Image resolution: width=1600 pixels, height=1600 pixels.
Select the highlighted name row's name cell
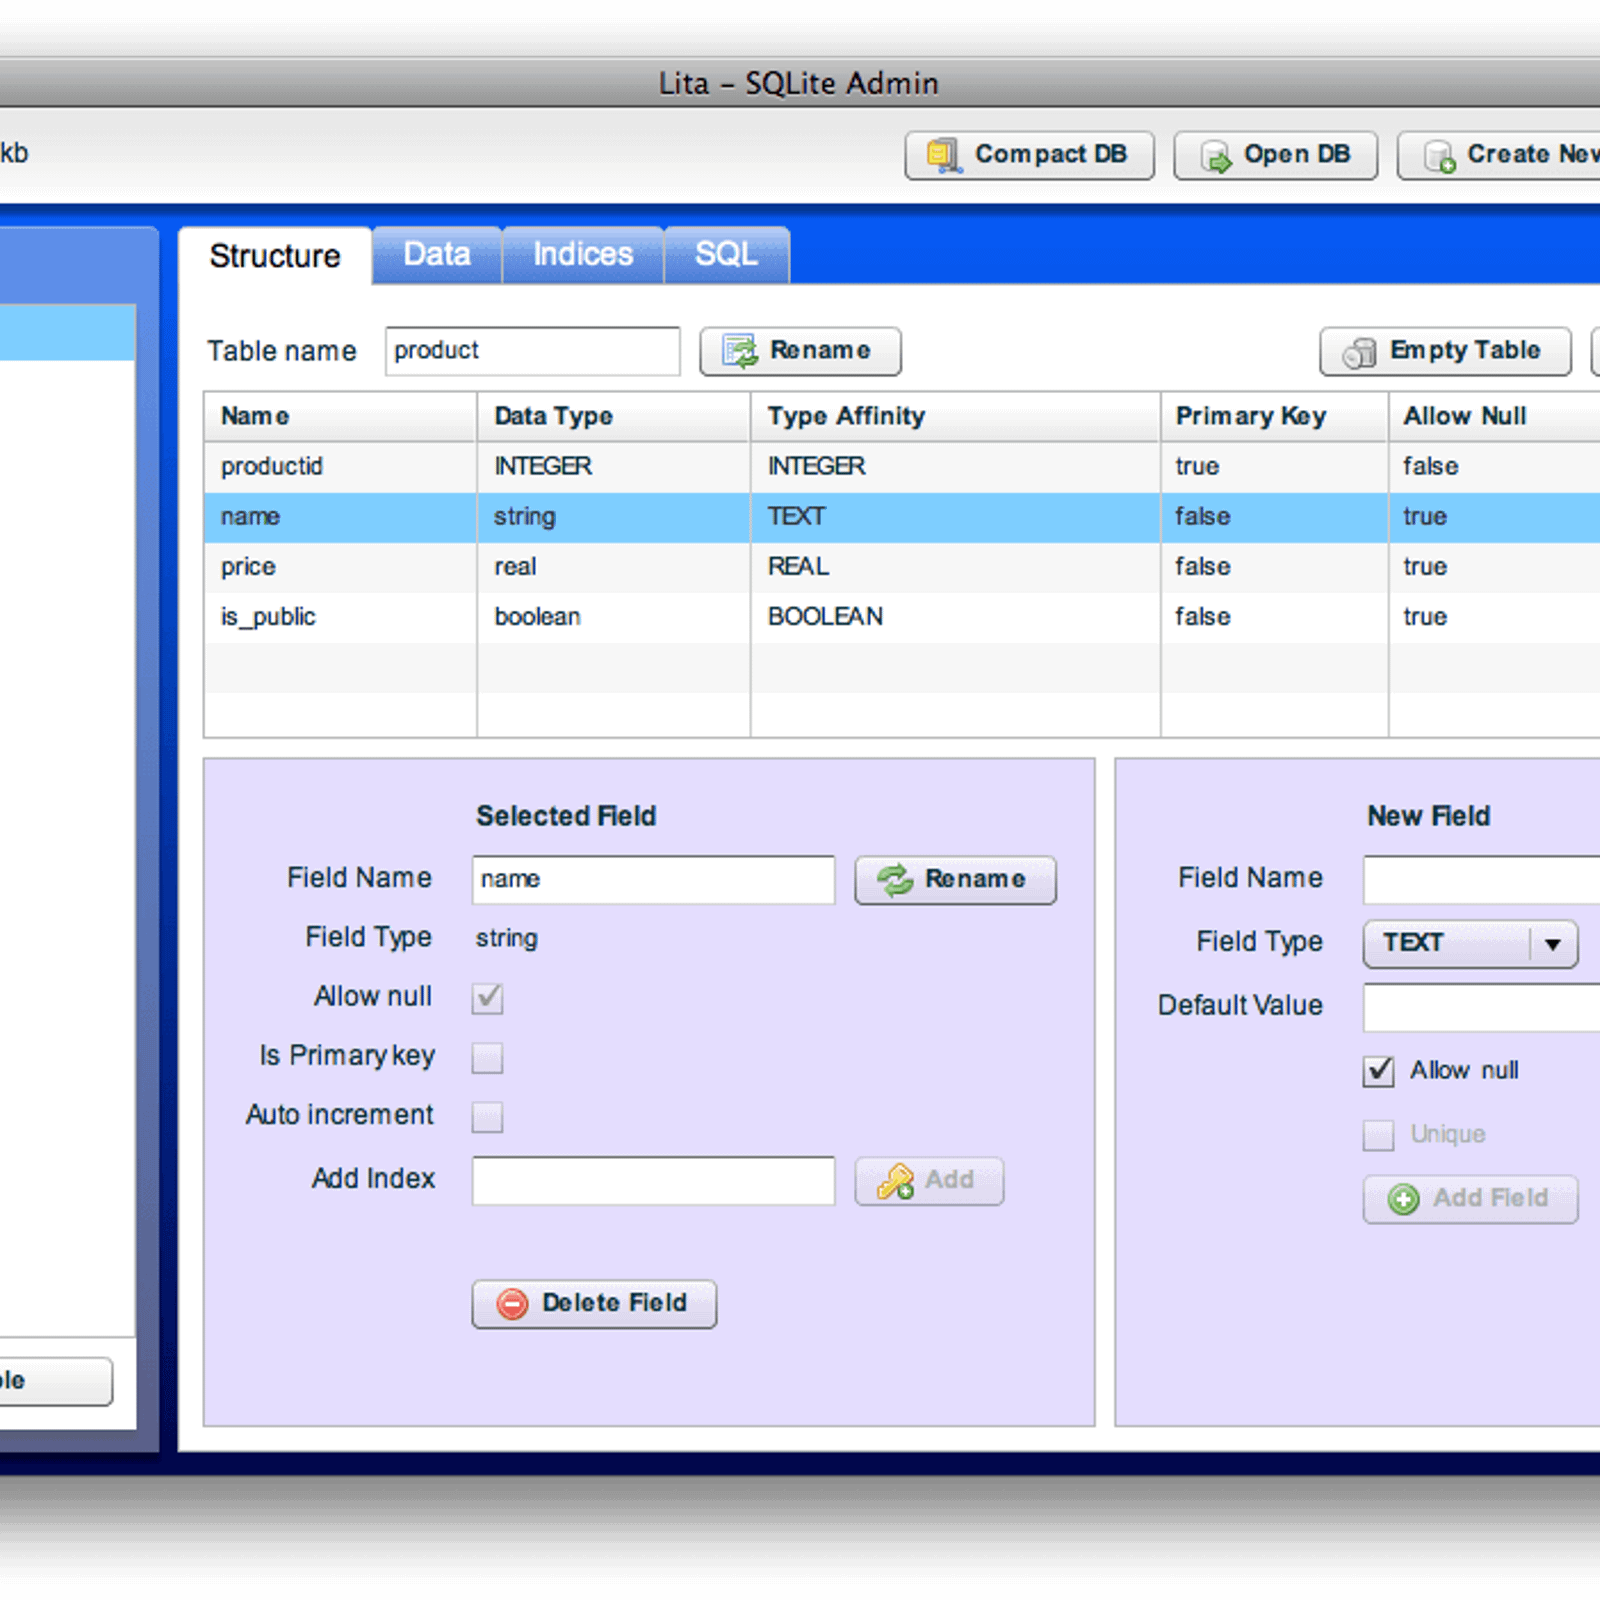click(x=340, y=517)
